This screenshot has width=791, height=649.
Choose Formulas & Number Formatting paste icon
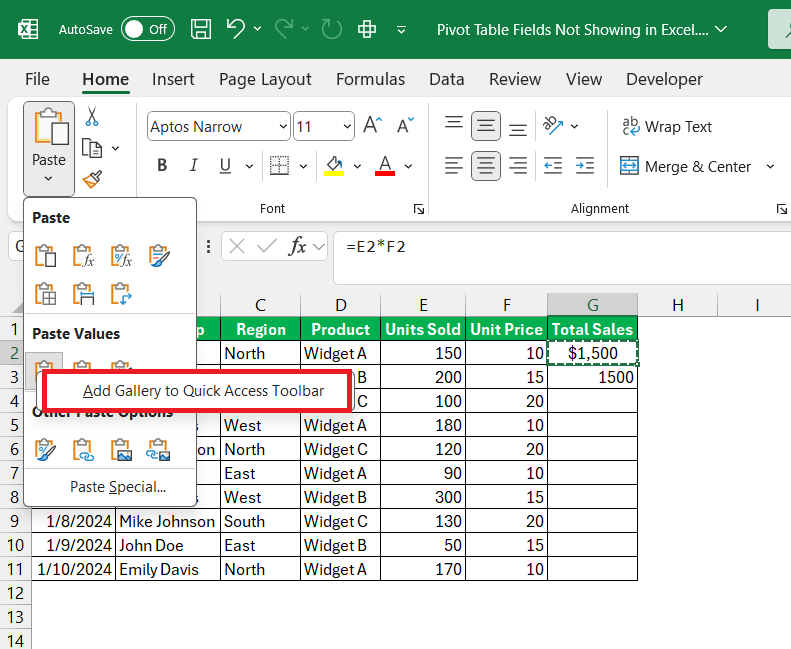121,255
